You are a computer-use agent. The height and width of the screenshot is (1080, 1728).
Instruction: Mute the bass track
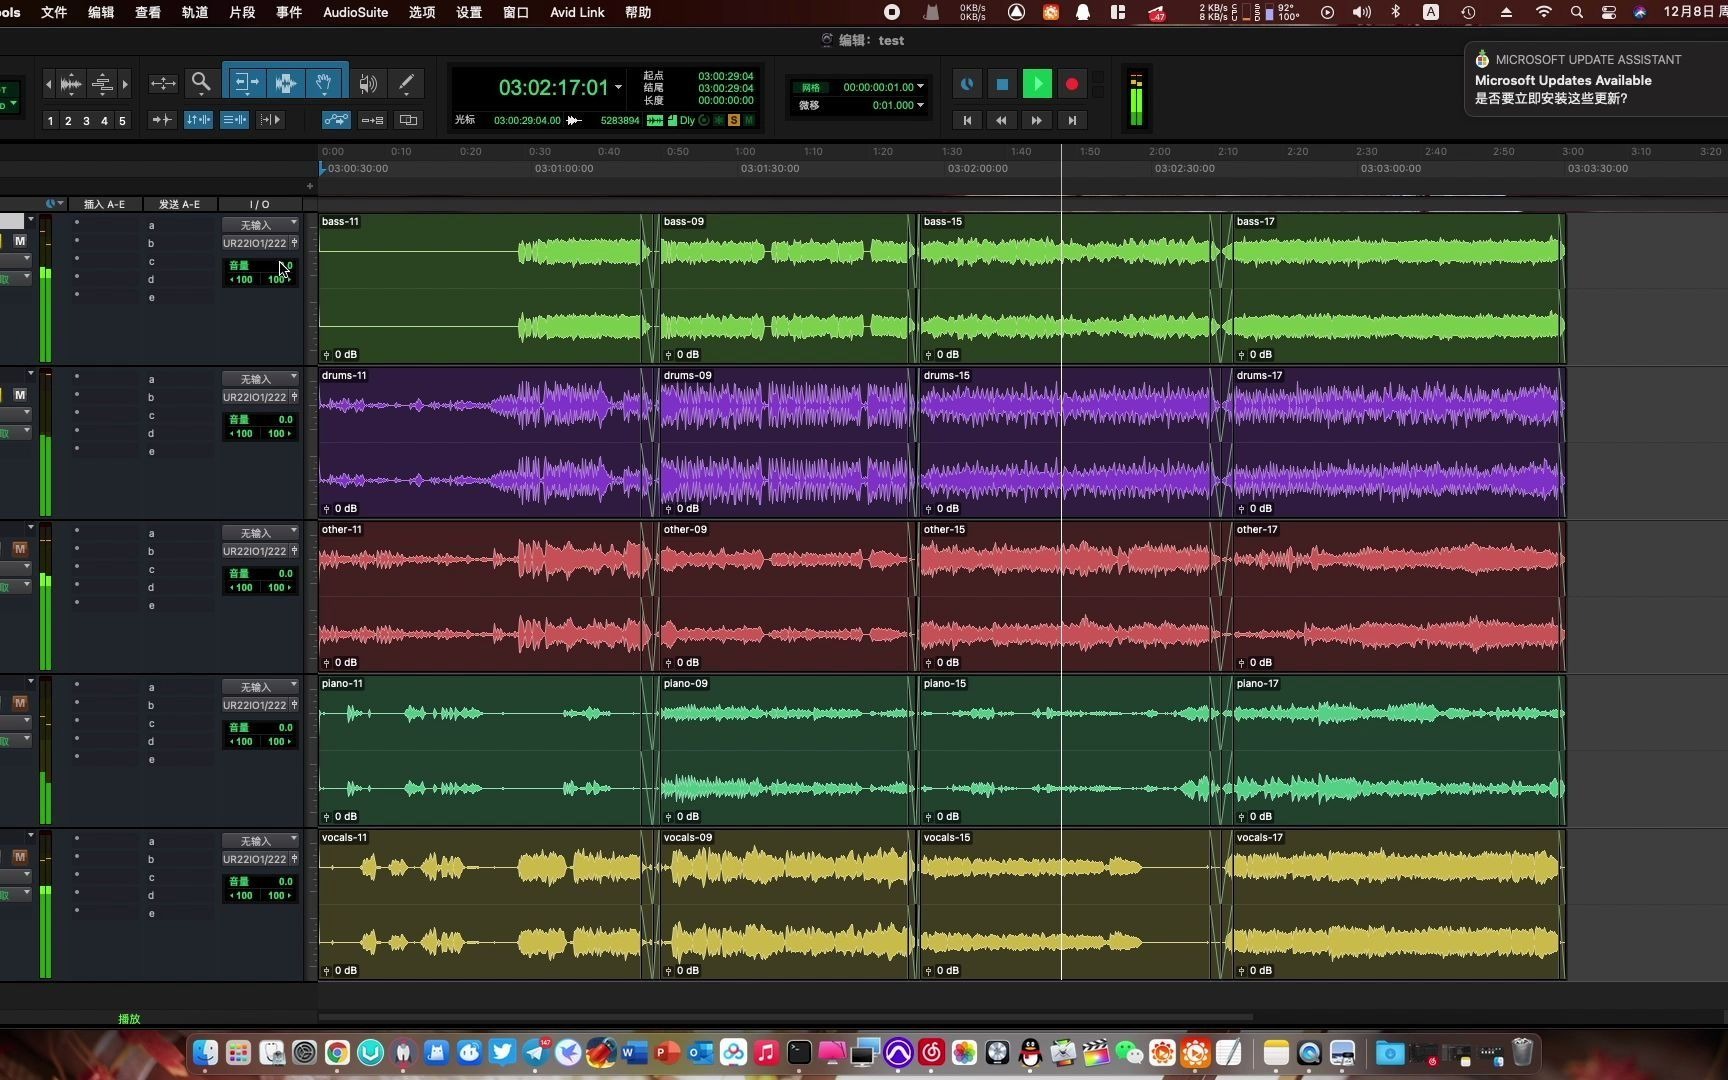pyautogui.click(x=20, y=241)
